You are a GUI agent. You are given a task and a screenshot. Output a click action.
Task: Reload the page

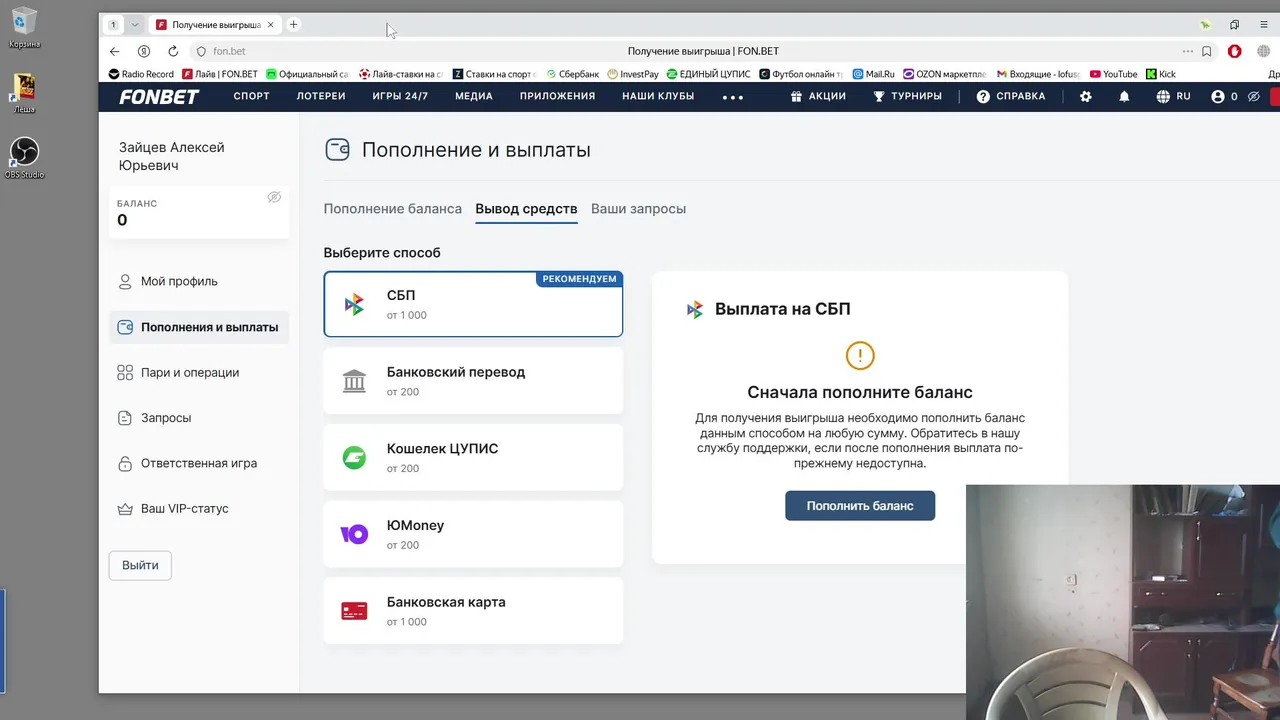coord(173,51)
